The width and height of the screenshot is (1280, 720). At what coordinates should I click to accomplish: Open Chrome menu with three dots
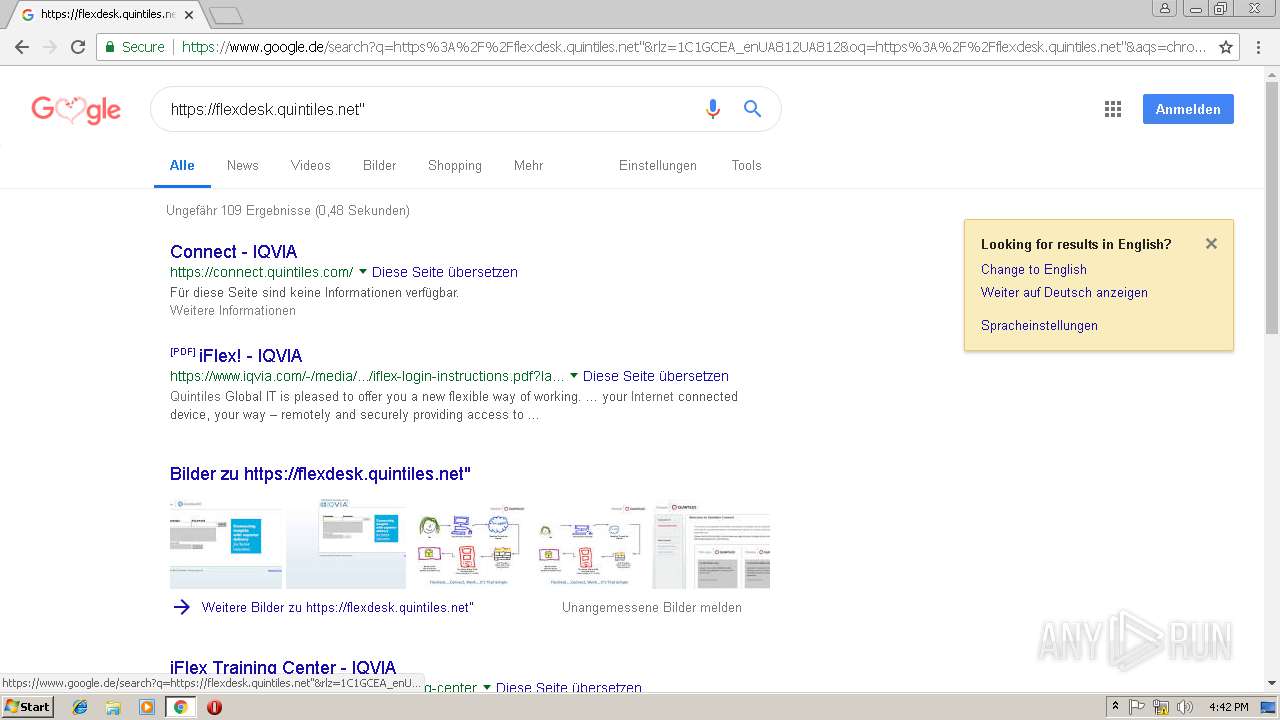pyautogui.click(x=1260, y=47)
